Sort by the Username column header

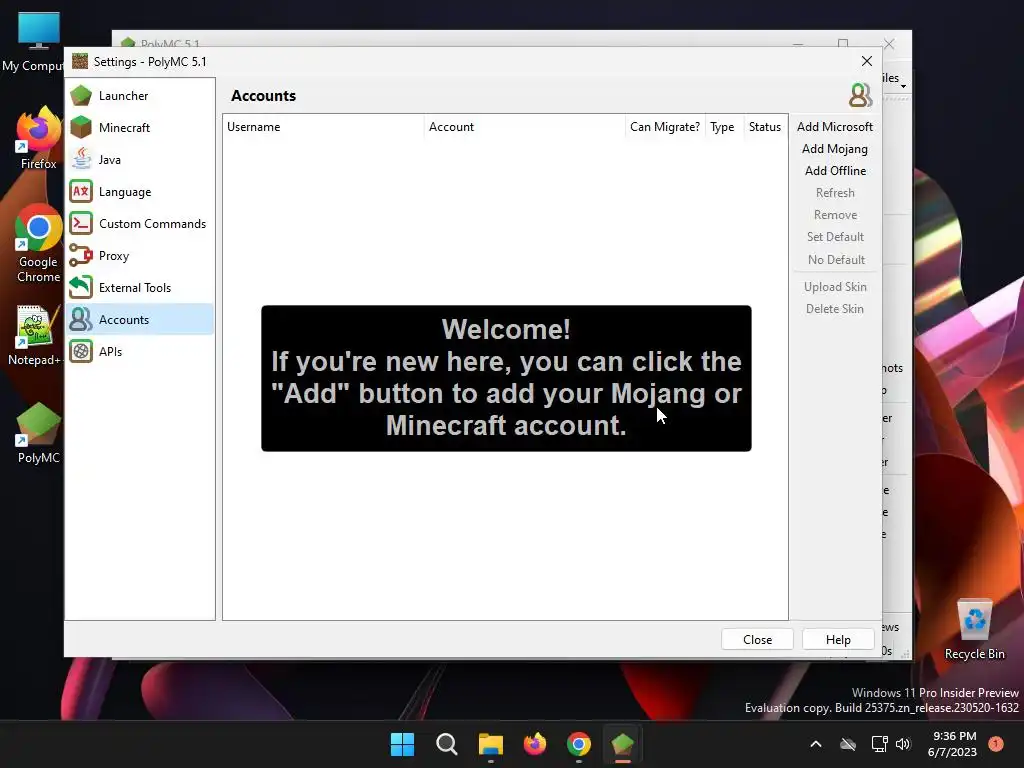point(323,127)
